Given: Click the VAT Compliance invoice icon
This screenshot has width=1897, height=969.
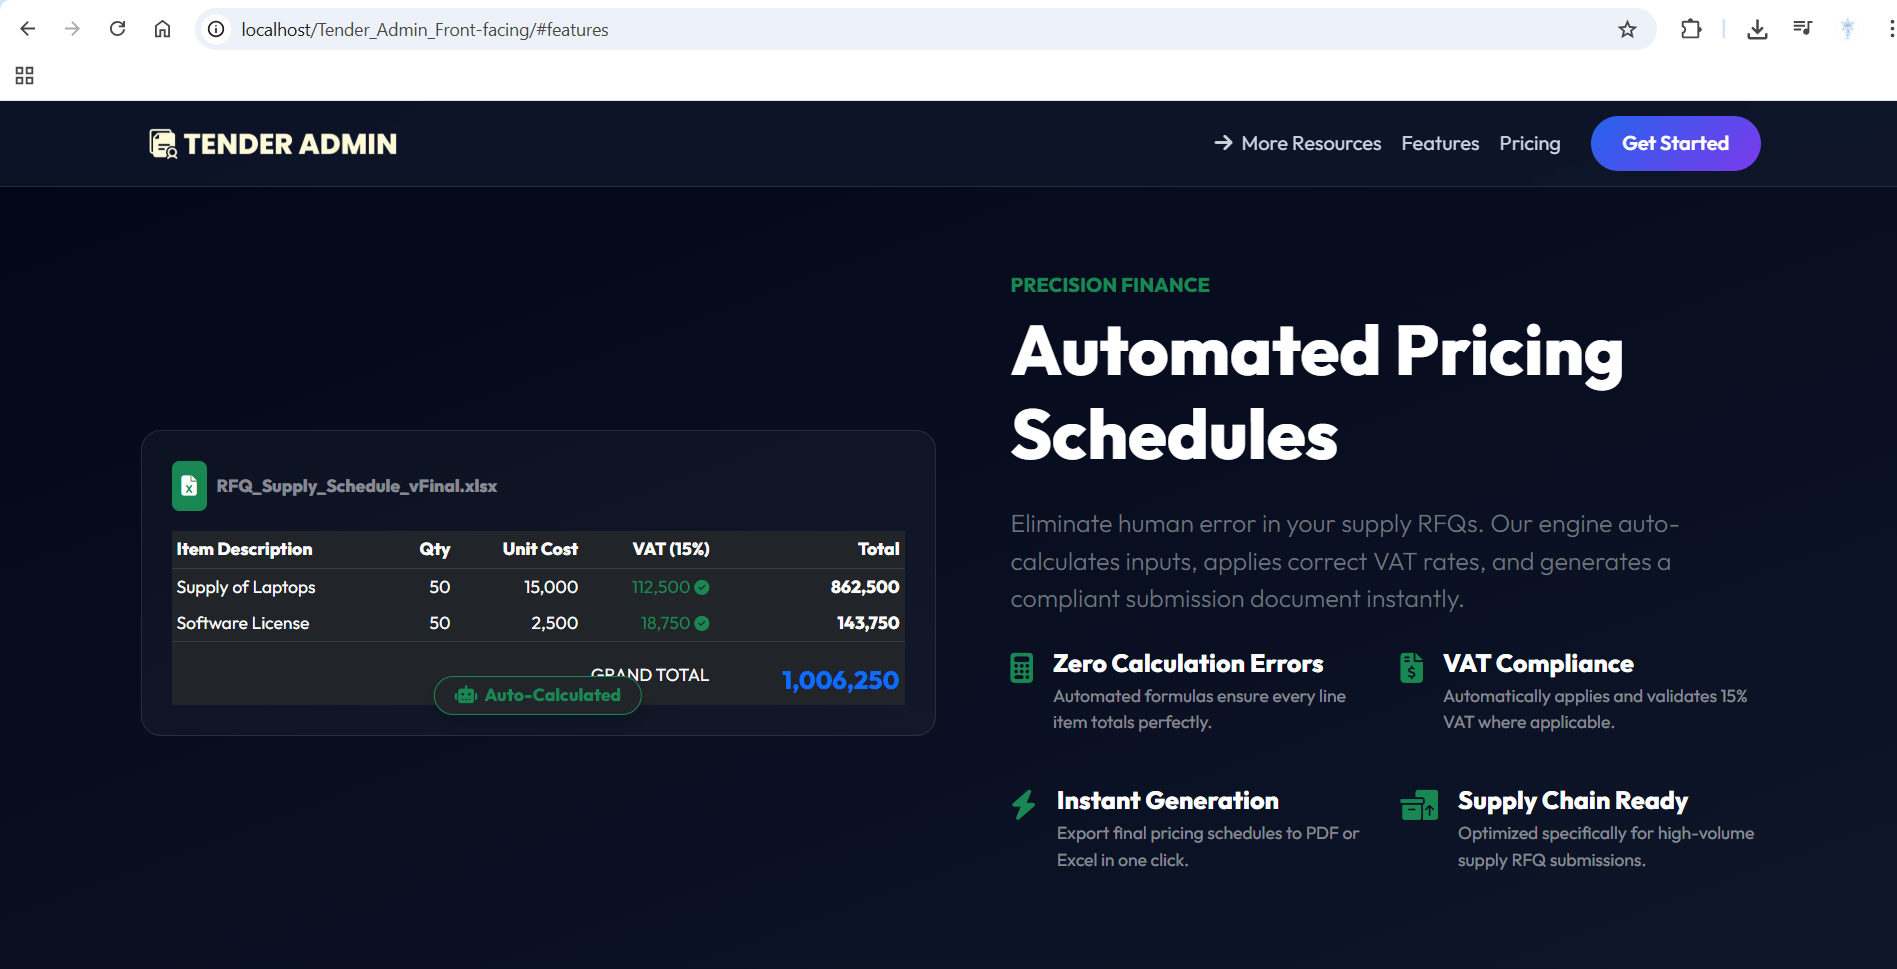Looking at the screenshot, I should (1411, 667).
